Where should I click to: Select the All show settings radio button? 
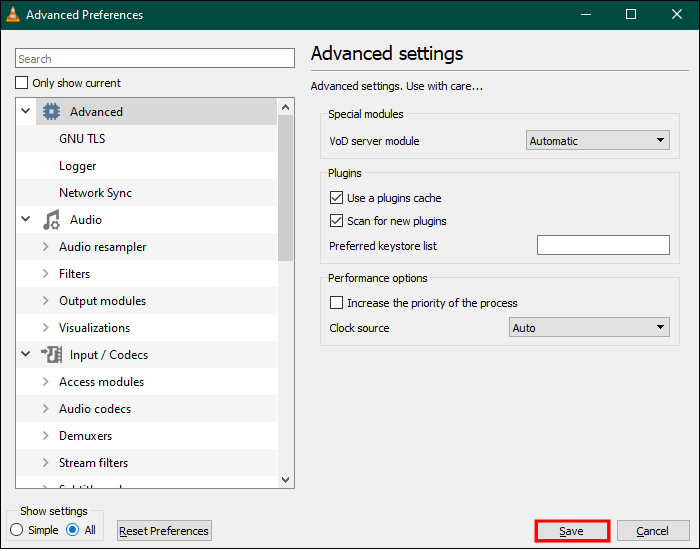tap(72, 530)
